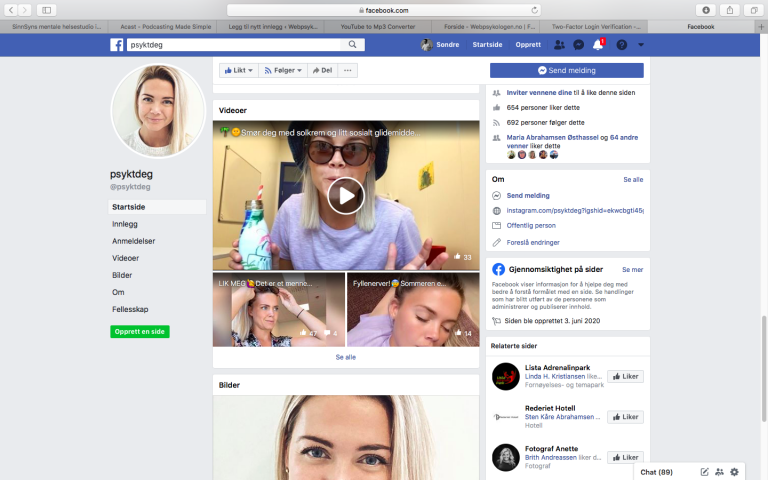Open the large photo under Bilder
Image resolution: width=768 pixels, height=480 pixels.
point(346,437)
